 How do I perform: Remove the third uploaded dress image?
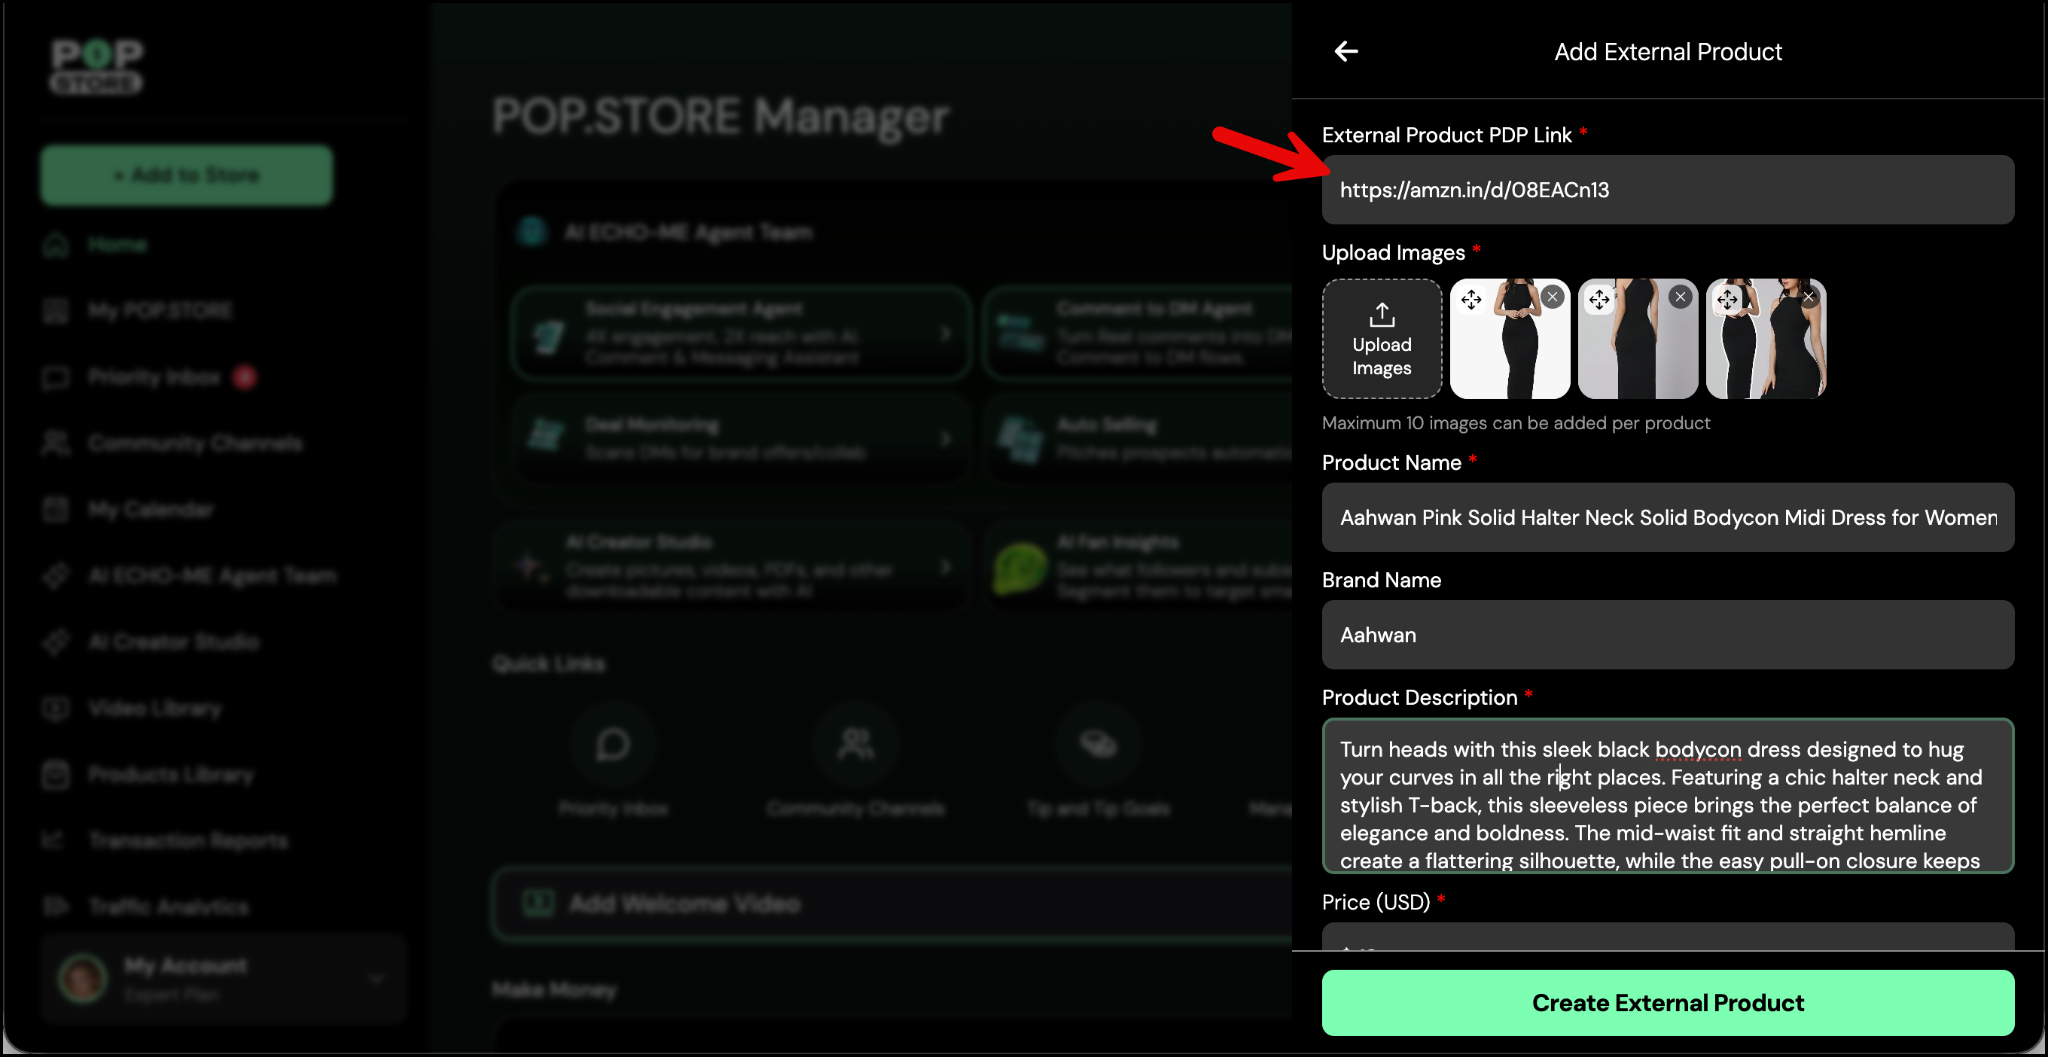(1808, 297)
